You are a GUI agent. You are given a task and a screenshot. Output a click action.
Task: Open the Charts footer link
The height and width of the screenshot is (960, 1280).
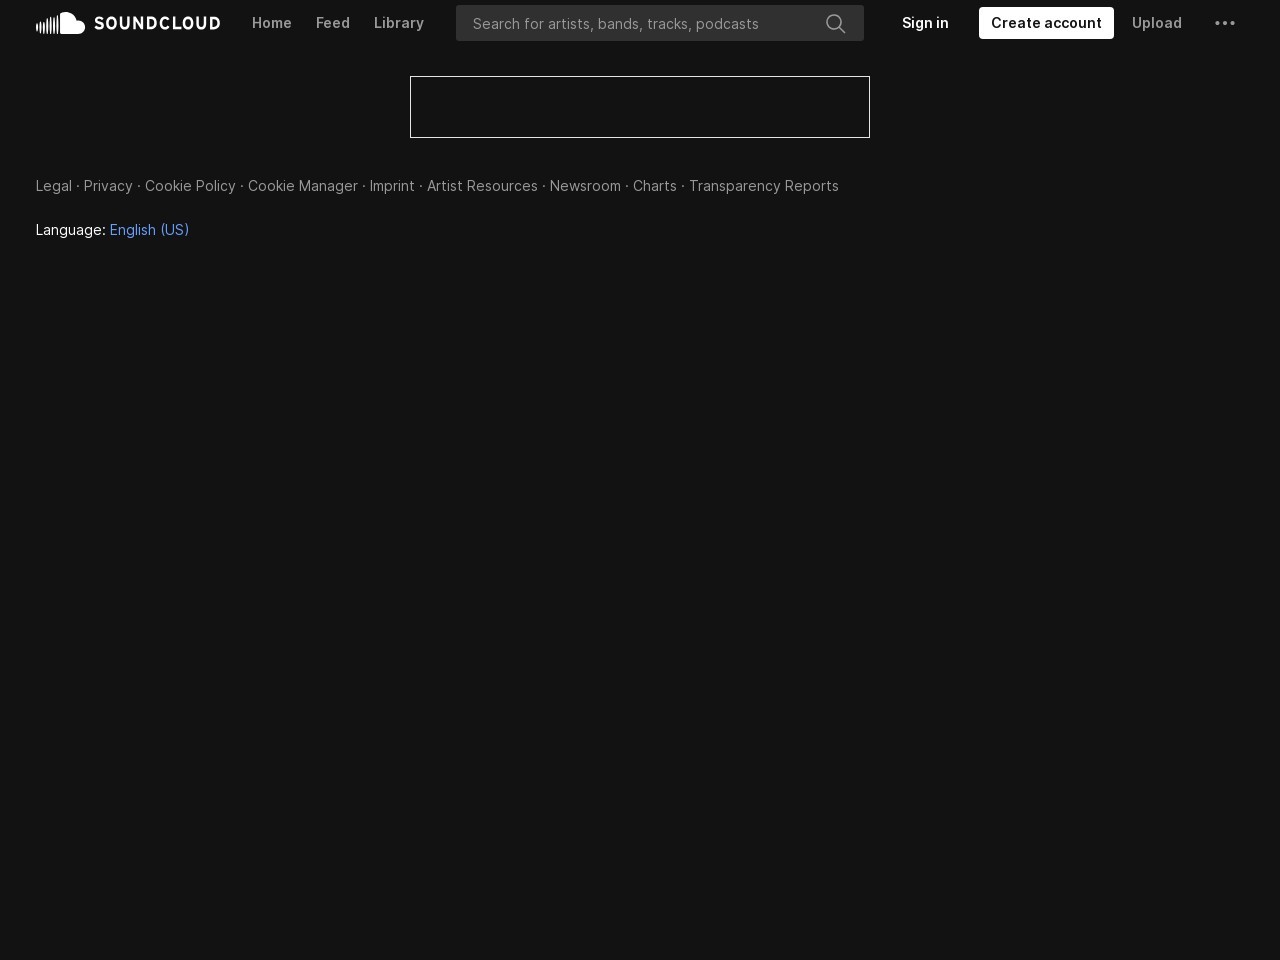coord(654,186)
